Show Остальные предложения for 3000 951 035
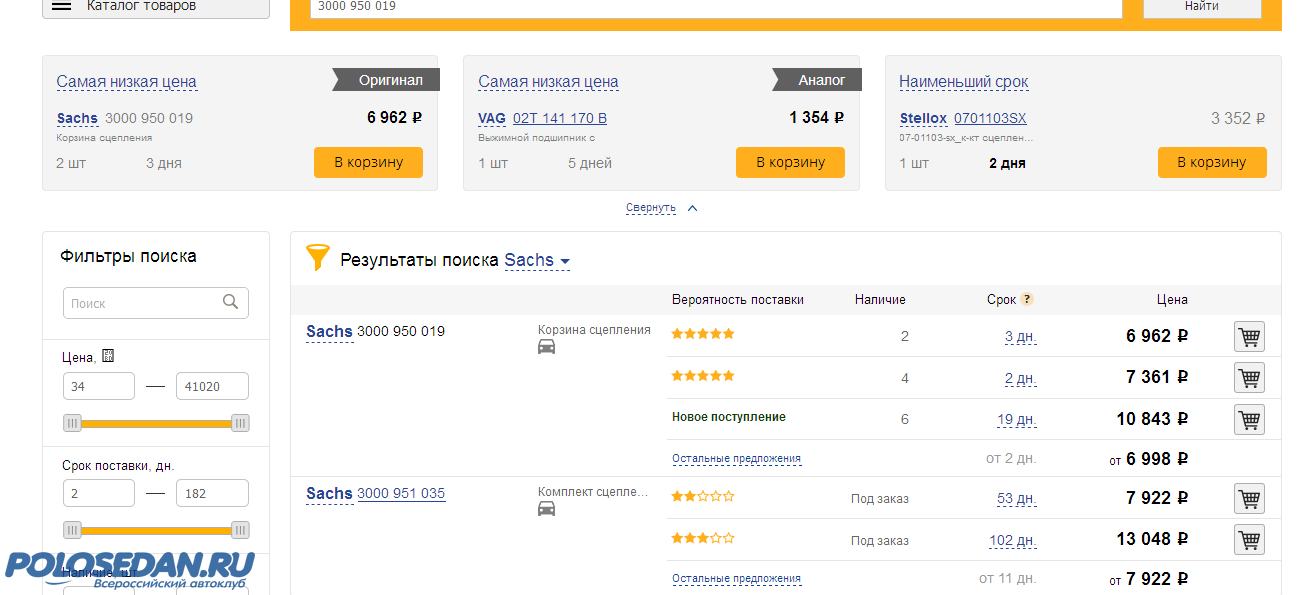This screenshot has width=1308, height=595. click(736, 579)
